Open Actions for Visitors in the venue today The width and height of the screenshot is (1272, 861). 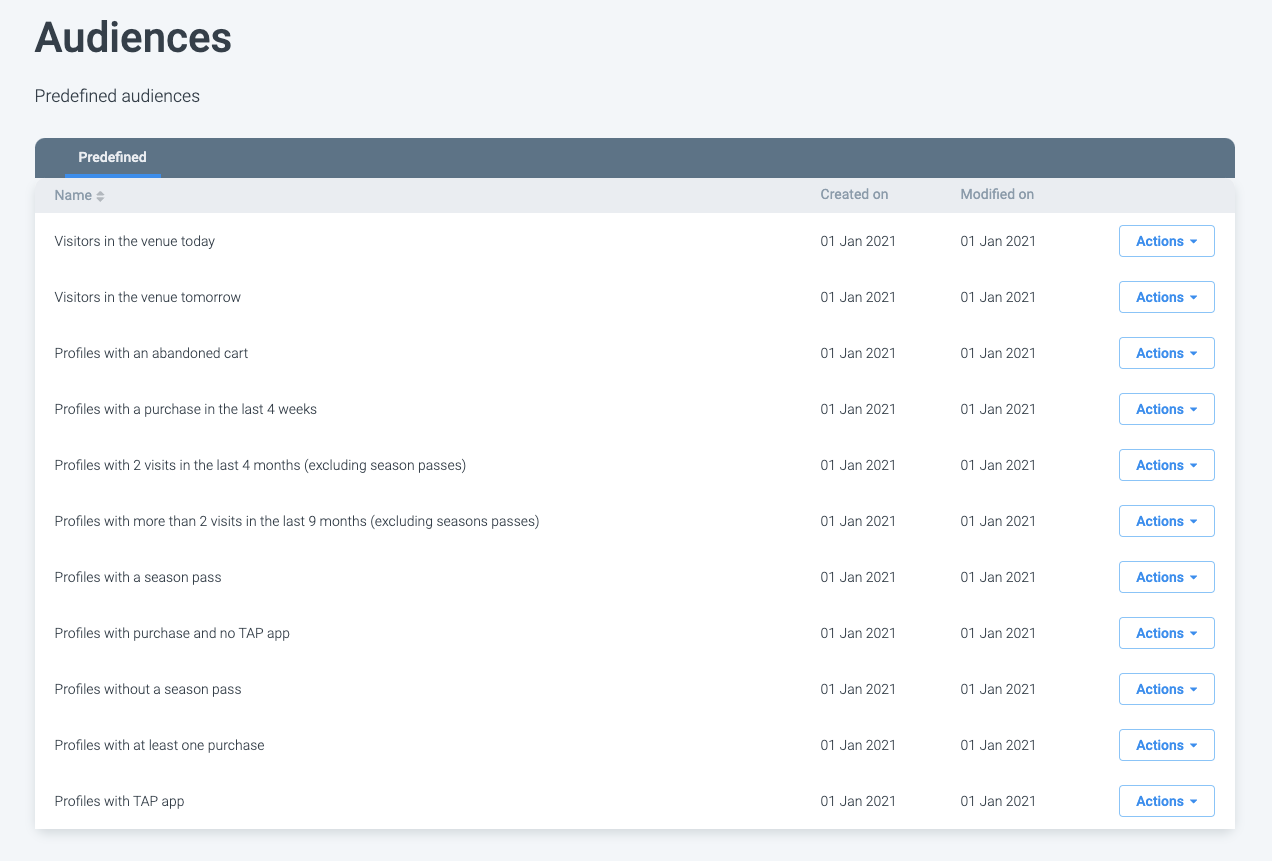click(x=1166, y=241)
